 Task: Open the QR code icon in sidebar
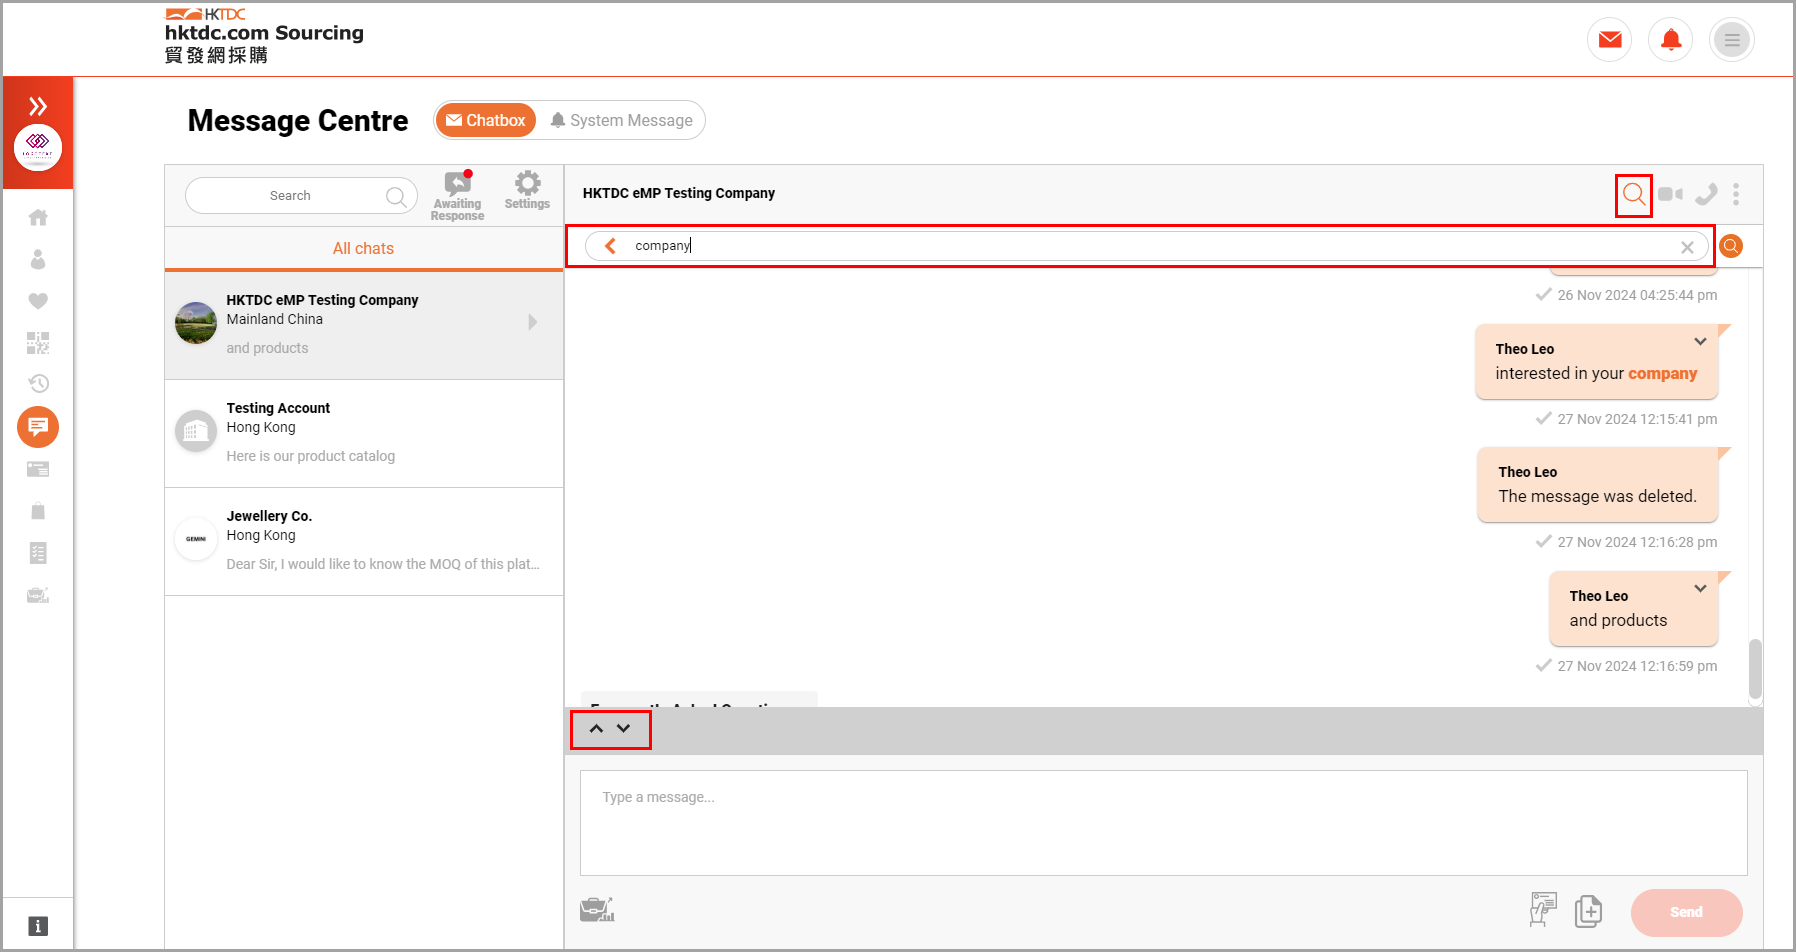38,343
